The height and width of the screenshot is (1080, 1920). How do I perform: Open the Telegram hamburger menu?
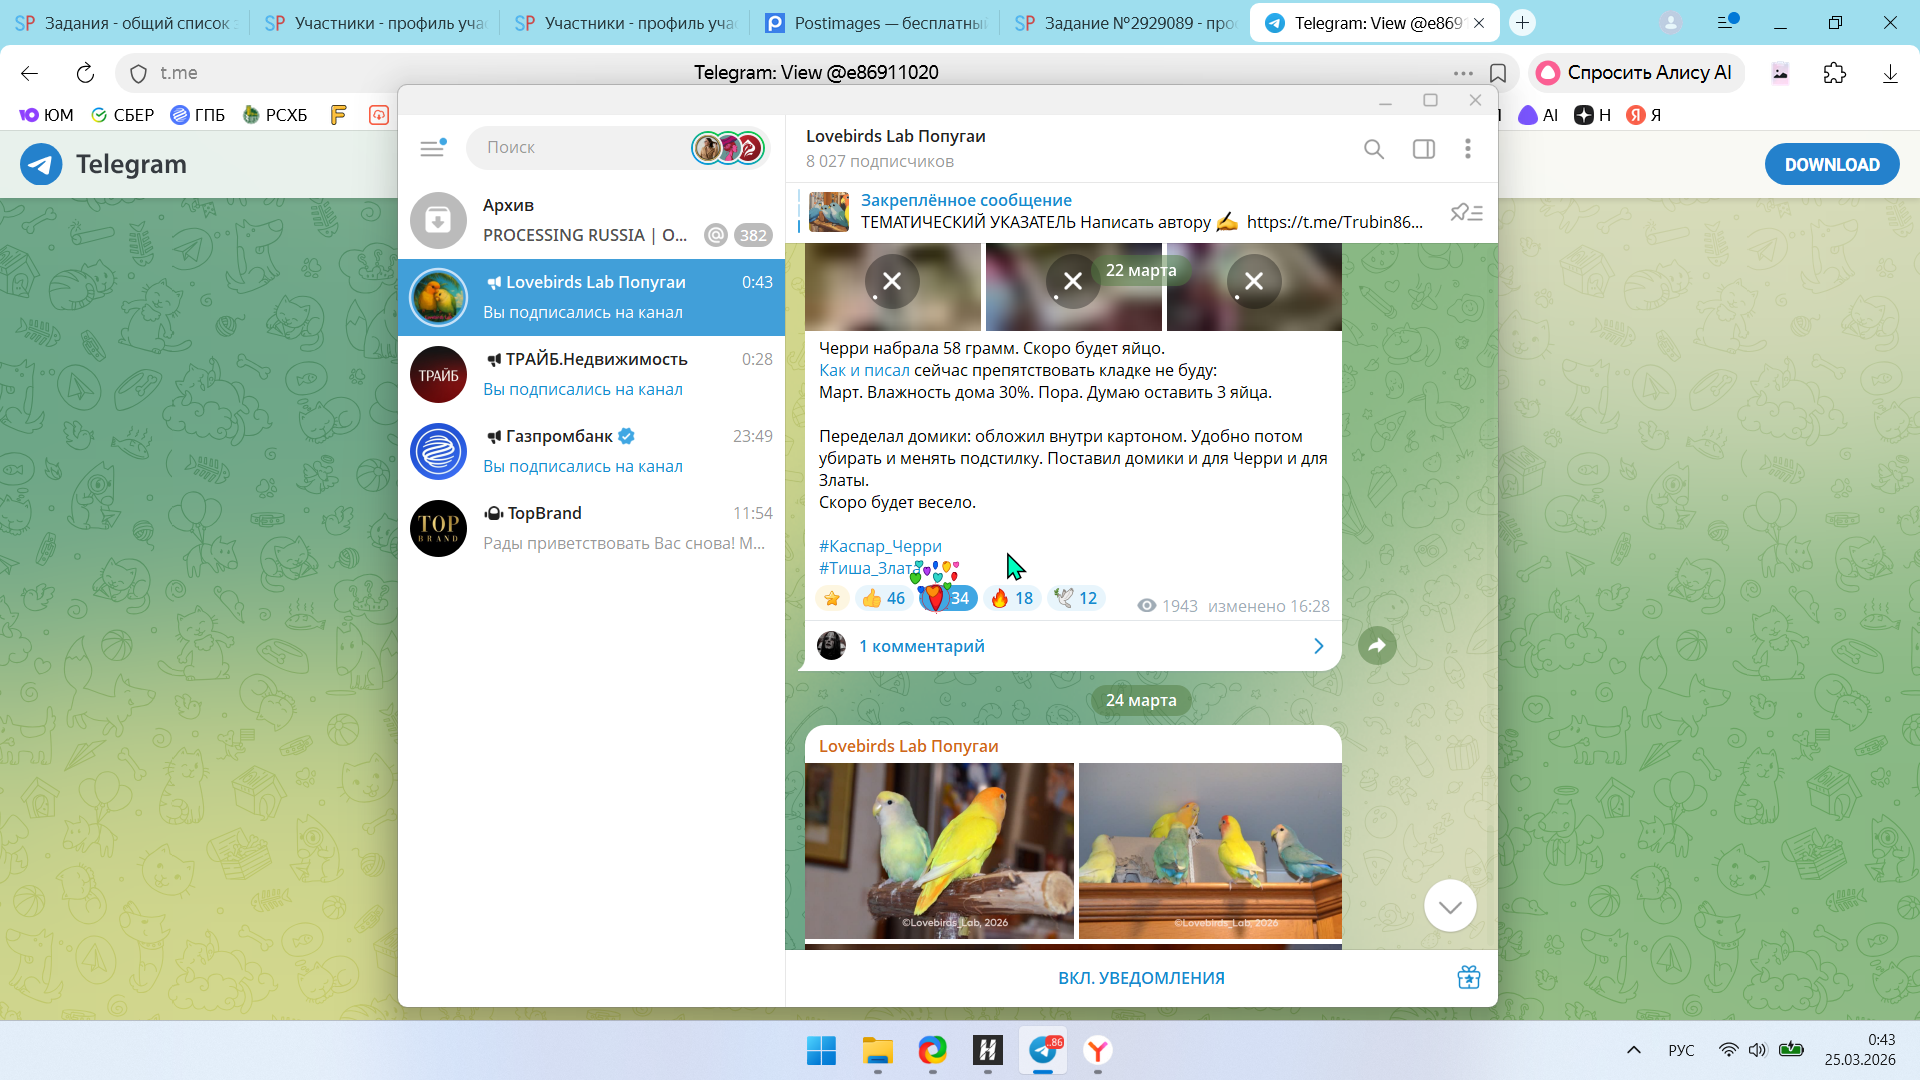point(432,148)
